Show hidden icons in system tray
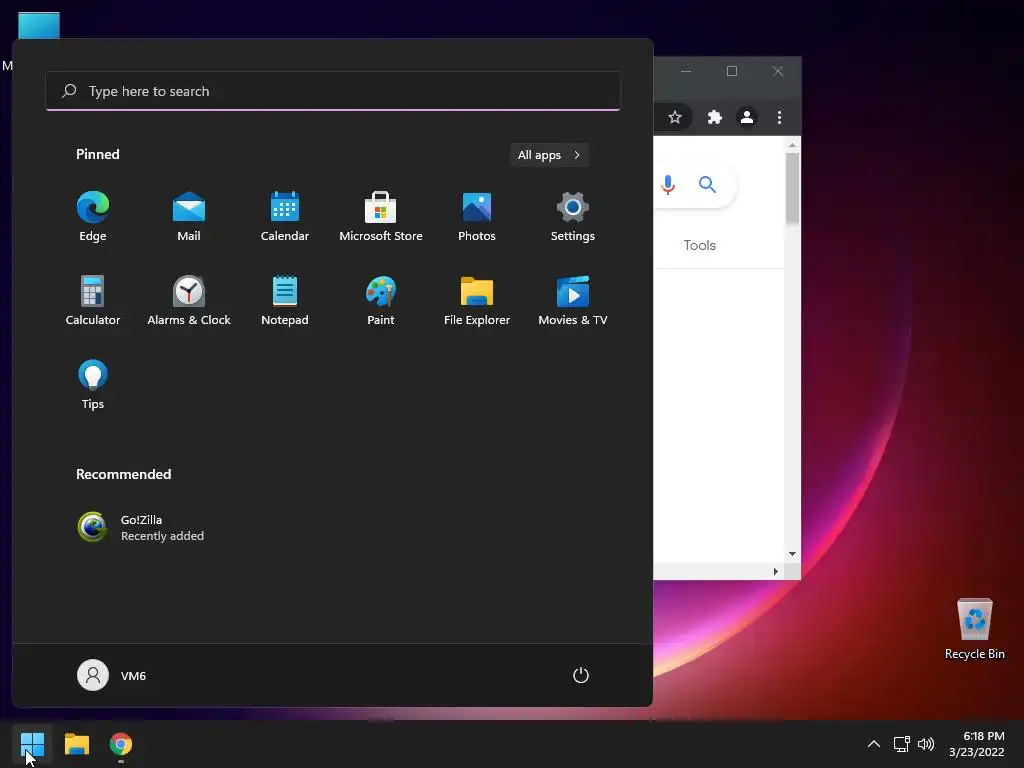Screen dimensions: 1024x768 pyautogui.click(x=874, y=744)
